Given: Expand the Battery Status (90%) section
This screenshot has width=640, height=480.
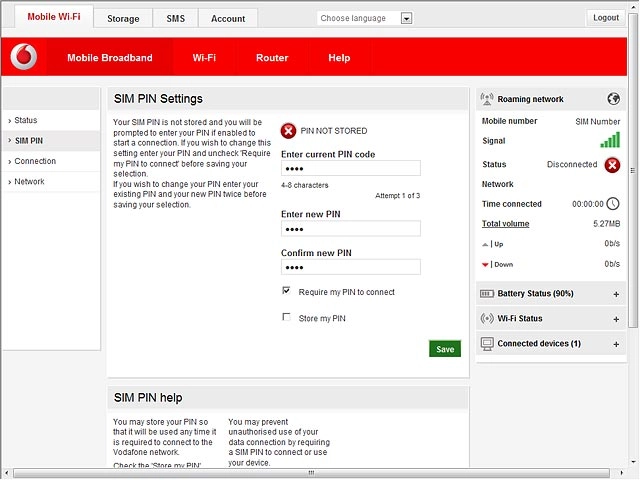Looking at the screenshot, I should click(x=616, y=294).
